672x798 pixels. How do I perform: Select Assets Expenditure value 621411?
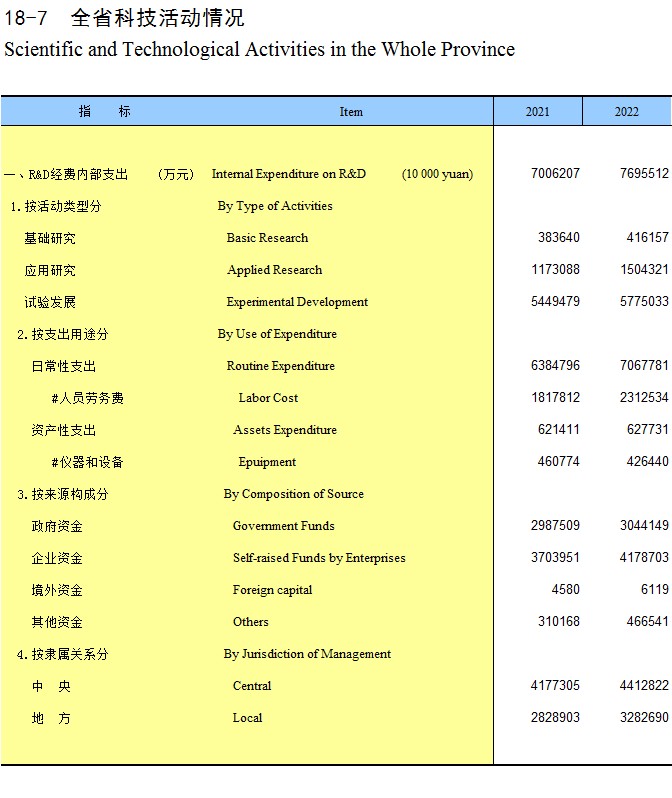click(x=558, y=430)
